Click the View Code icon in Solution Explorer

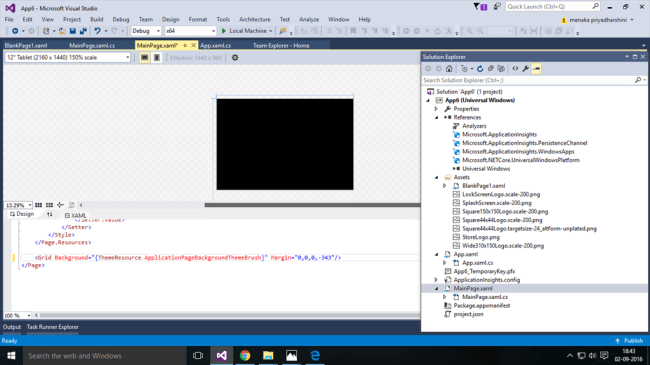click(x=515, y=69)
